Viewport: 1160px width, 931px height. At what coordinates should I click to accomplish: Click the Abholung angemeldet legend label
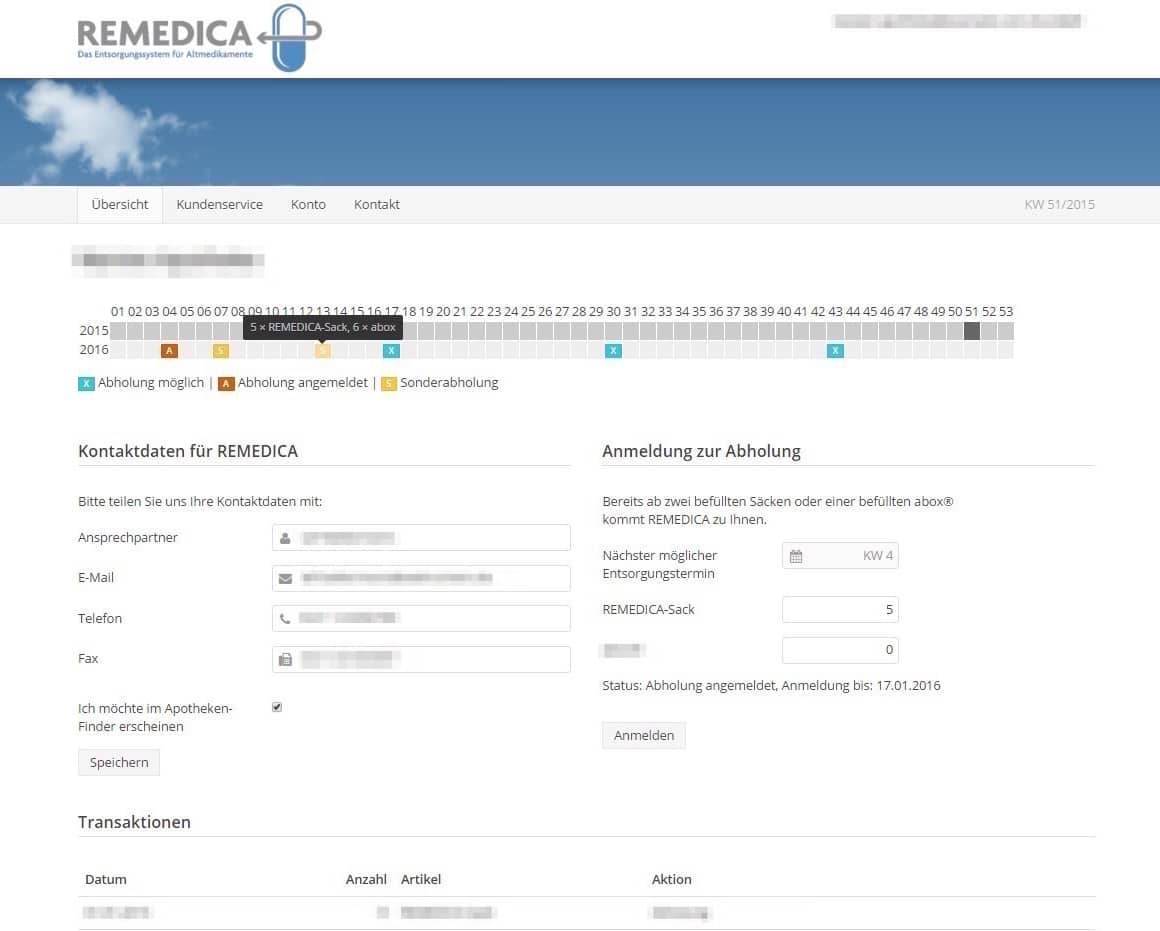coord(303,383)
